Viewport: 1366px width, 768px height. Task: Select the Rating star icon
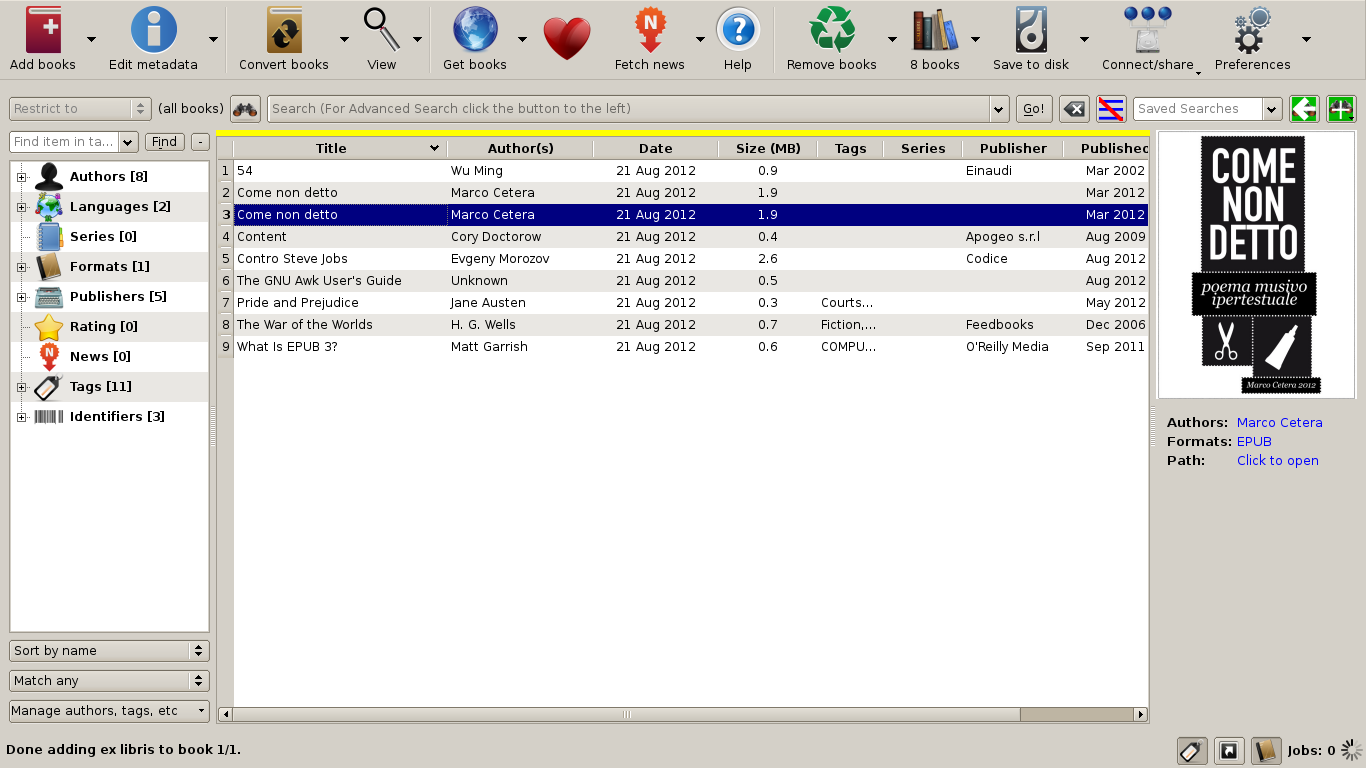coord(49,327)
